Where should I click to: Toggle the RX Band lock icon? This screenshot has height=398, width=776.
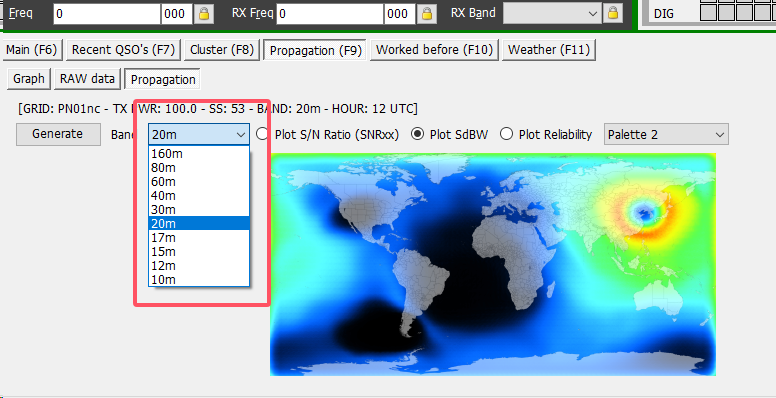tap(613, 13)
